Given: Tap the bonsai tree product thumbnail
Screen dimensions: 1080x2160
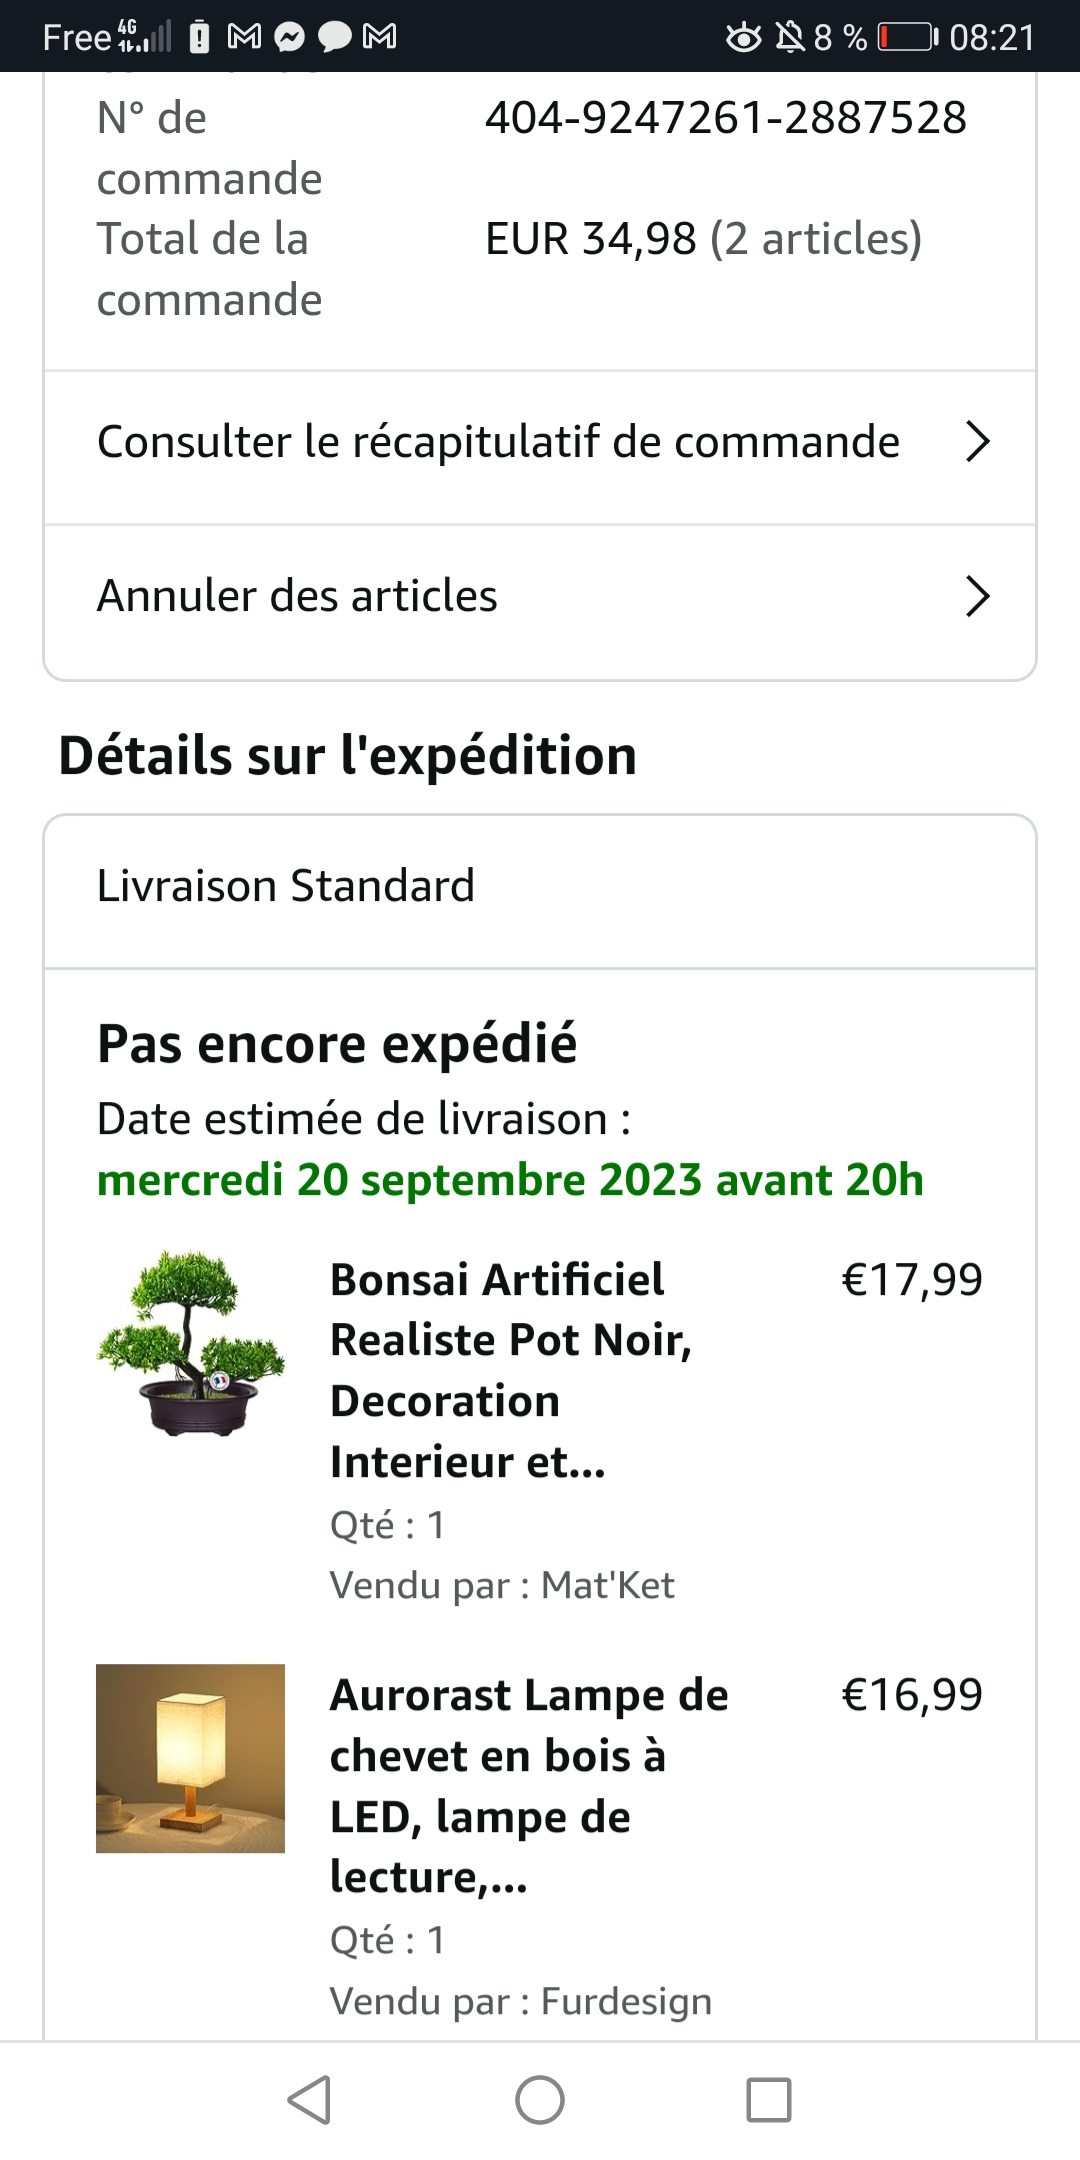Looking at the screenshot, I should coord(190,1343).
